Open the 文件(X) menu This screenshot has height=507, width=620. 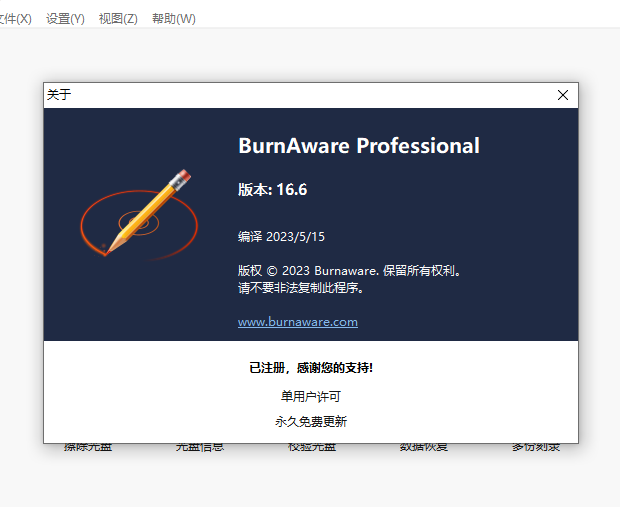tap(15, 19)
